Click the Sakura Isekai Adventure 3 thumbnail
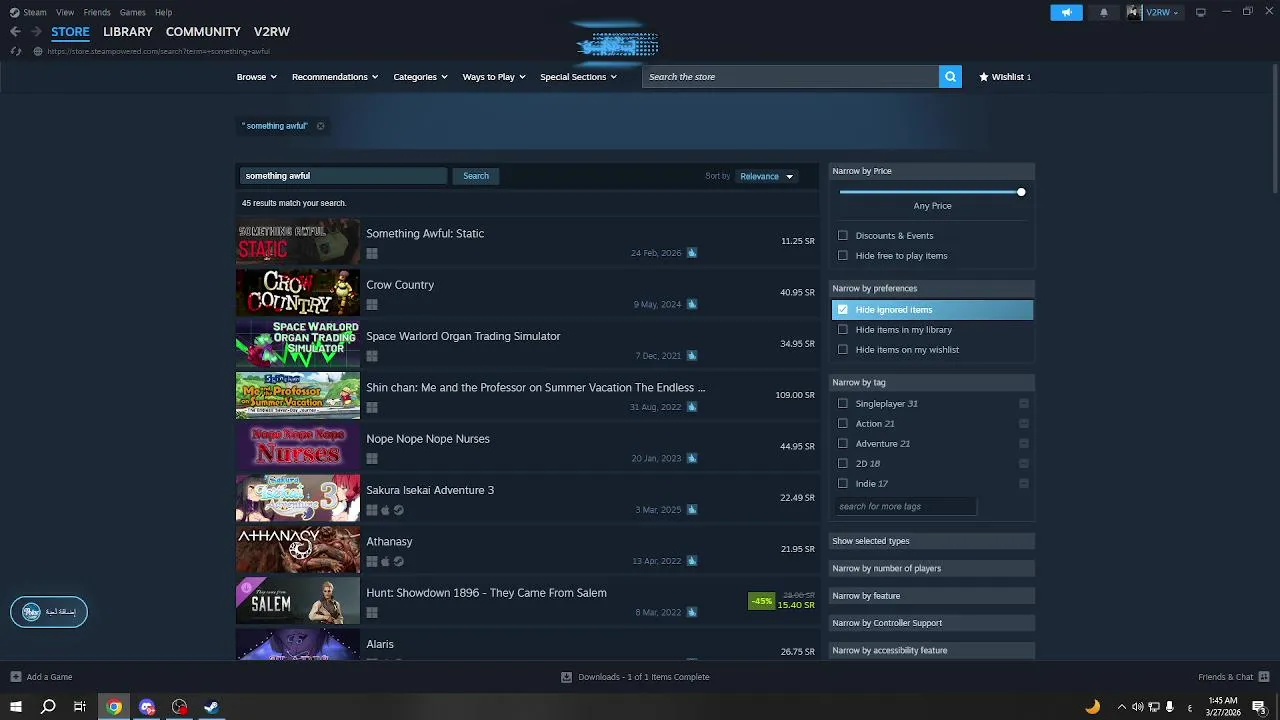The image size is (1280, 720). (298, 498)
